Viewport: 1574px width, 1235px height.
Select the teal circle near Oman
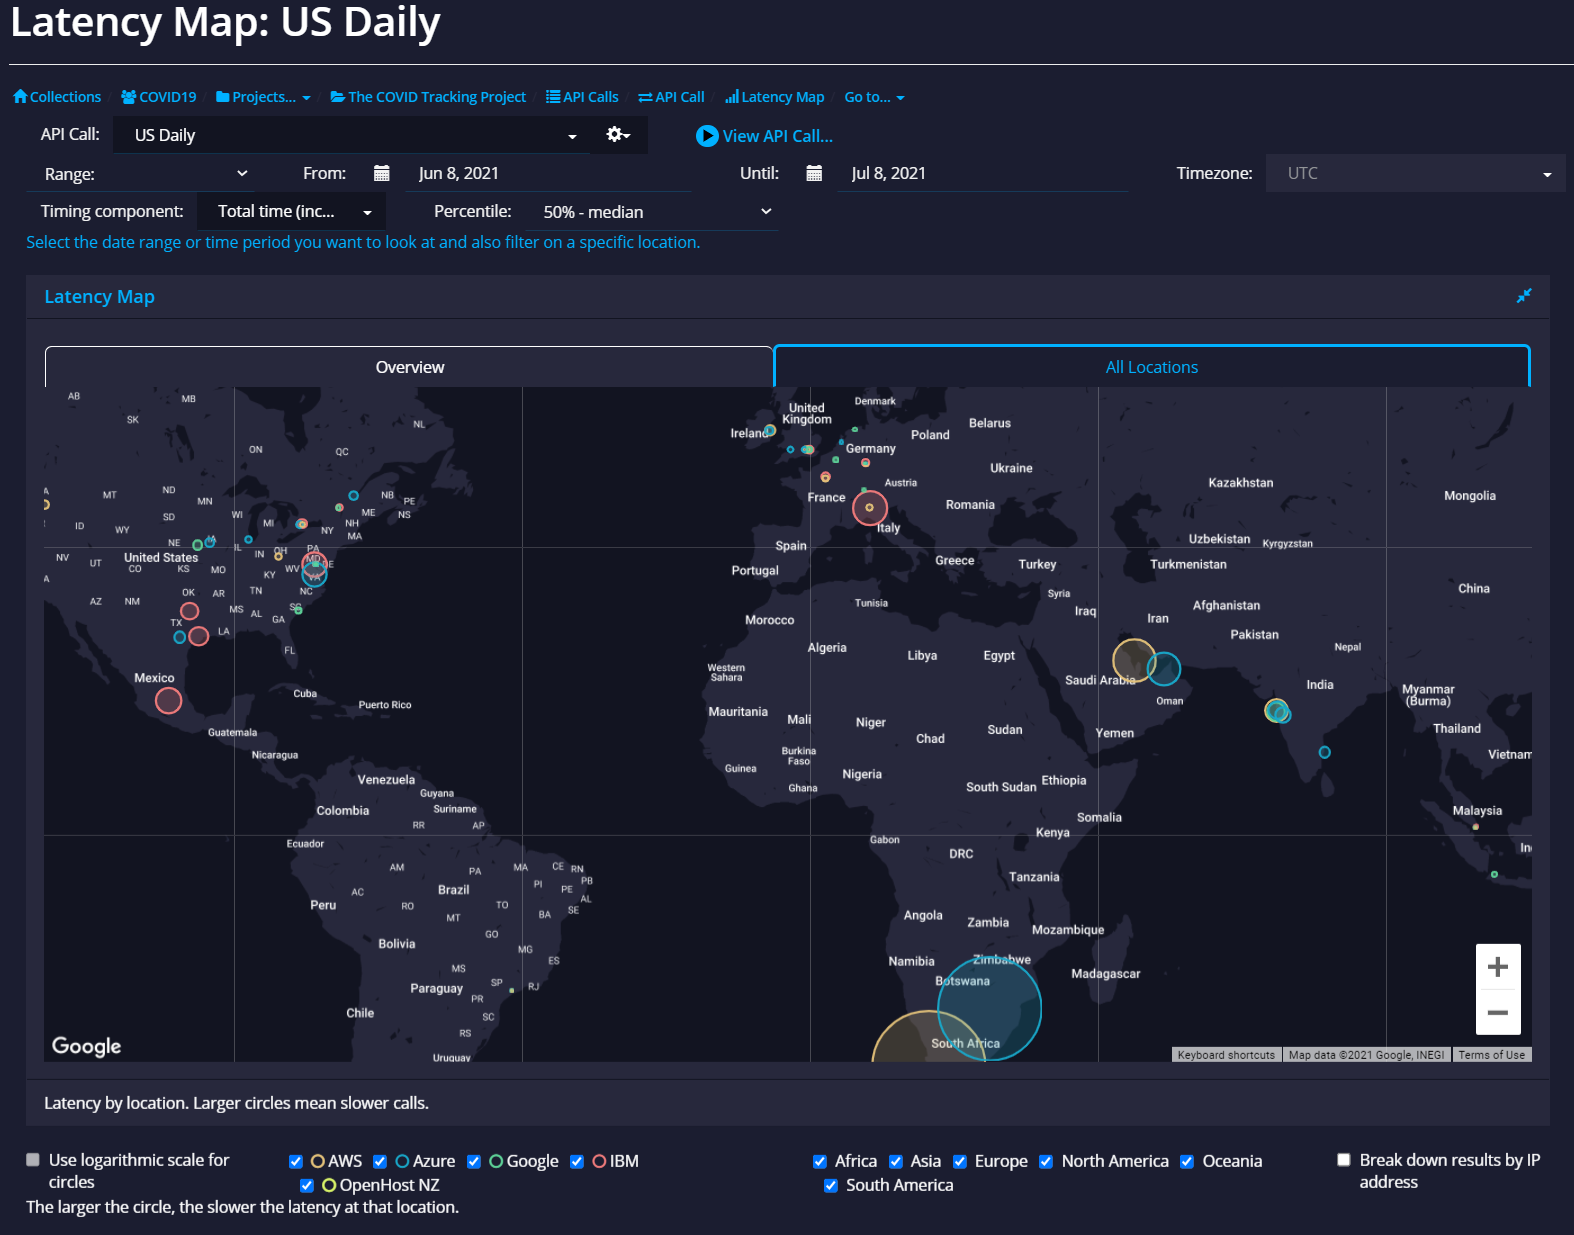(1164, 668)
